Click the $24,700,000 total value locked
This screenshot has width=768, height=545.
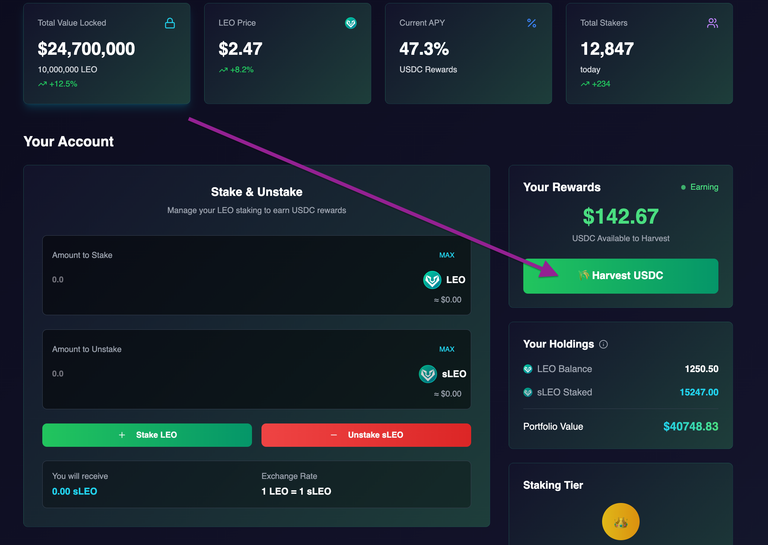86,49
